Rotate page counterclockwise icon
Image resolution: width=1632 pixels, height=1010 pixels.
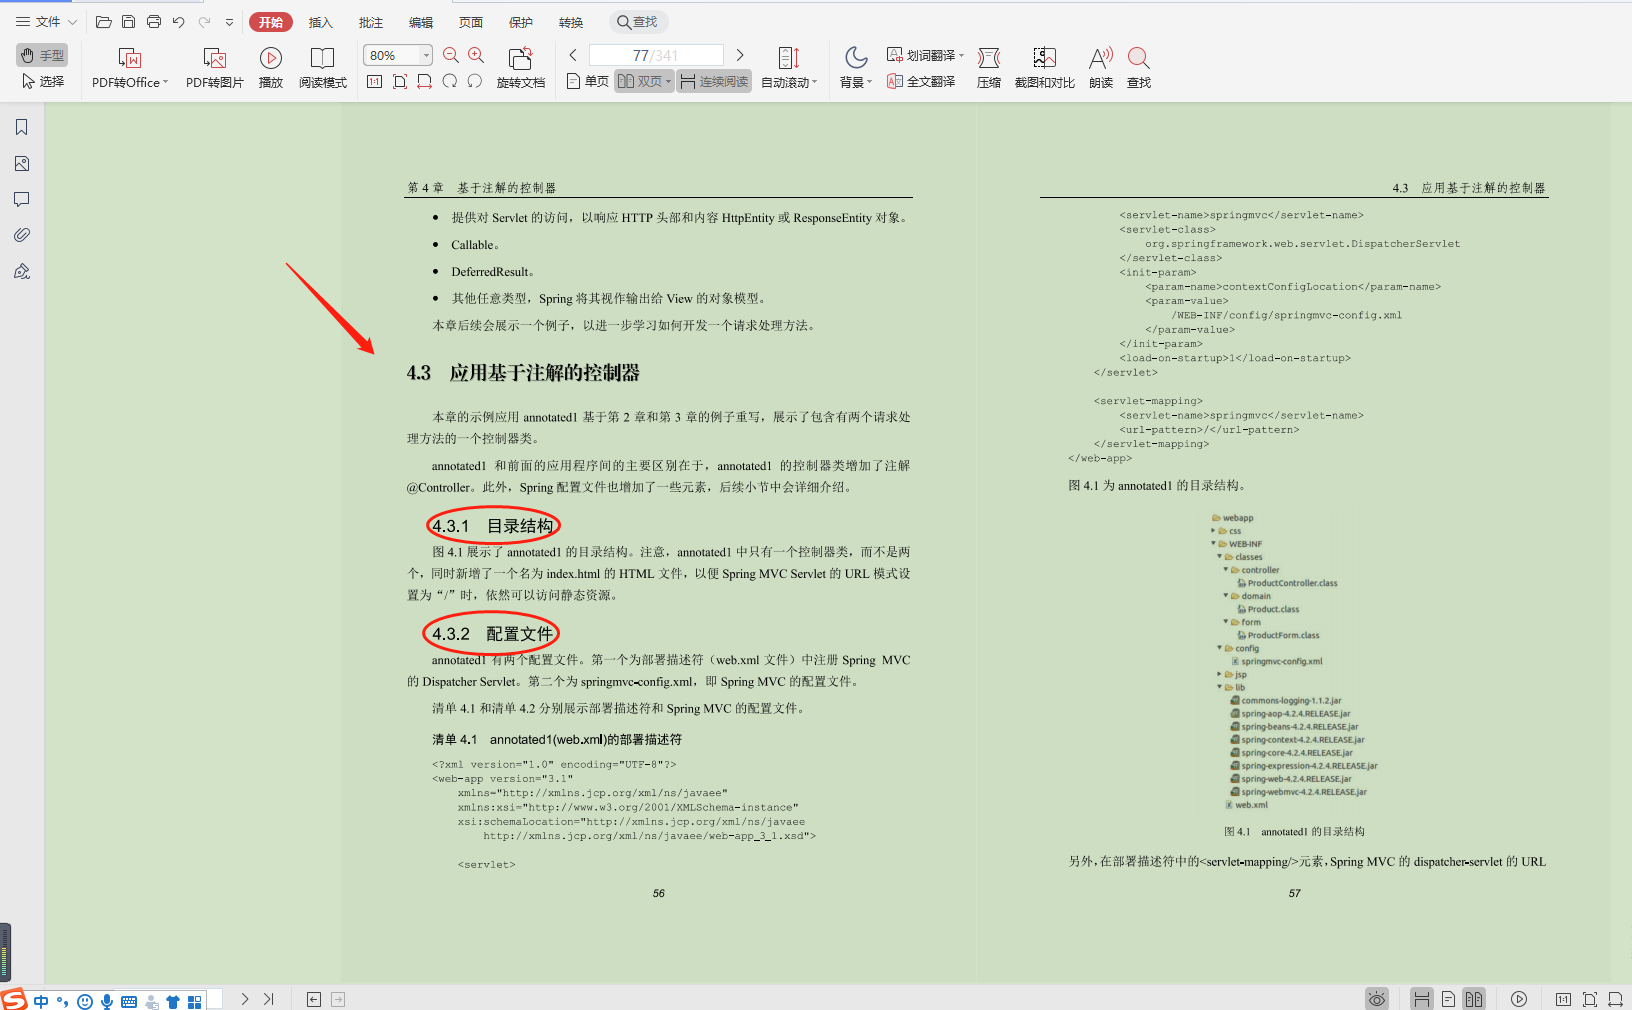coord(475,81)
